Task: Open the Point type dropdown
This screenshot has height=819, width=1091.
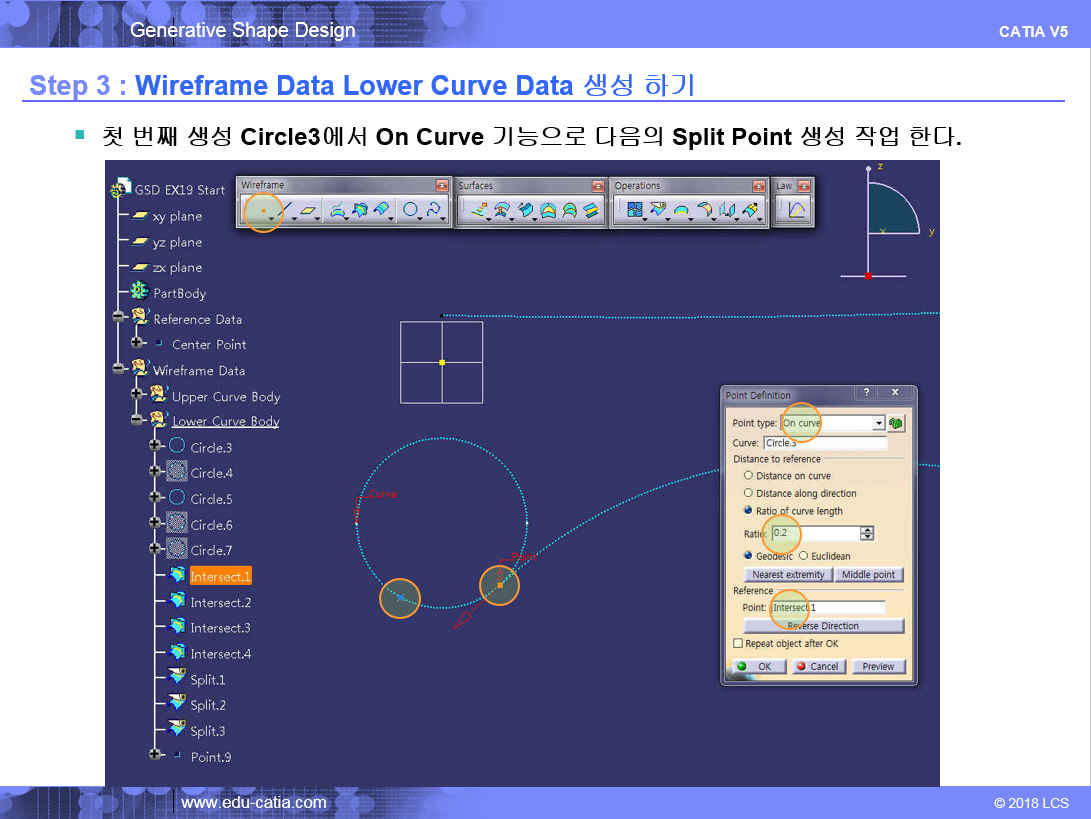Action: coord(878,424)
